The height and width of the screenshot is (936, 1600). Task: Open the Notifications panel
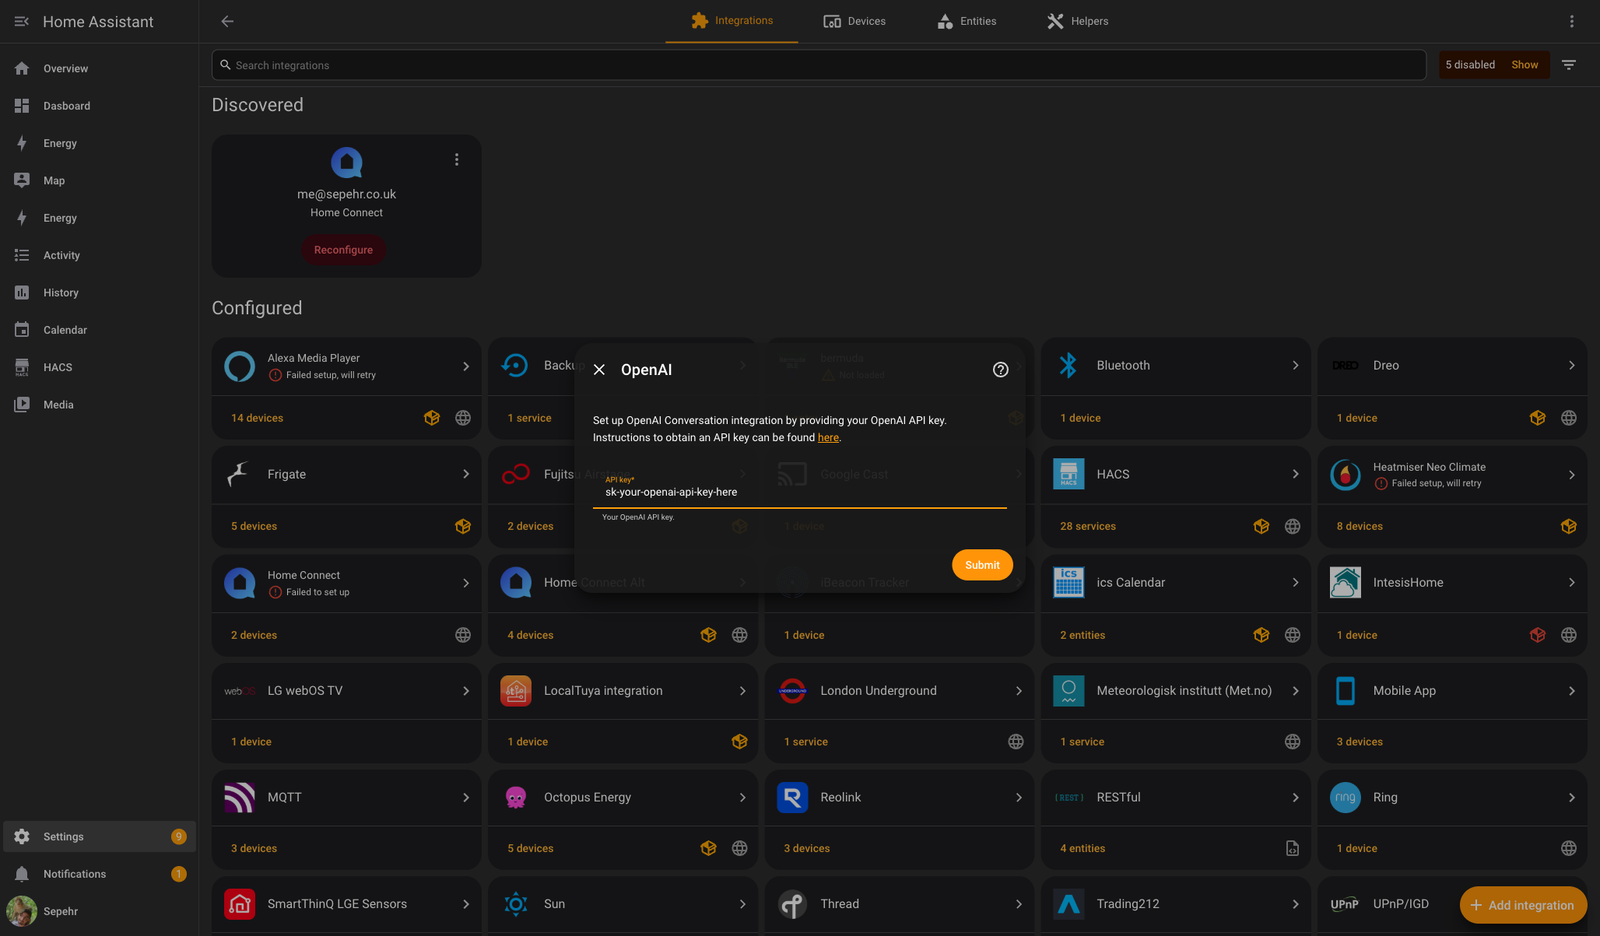pyautogui.click(x=99, y=874)
